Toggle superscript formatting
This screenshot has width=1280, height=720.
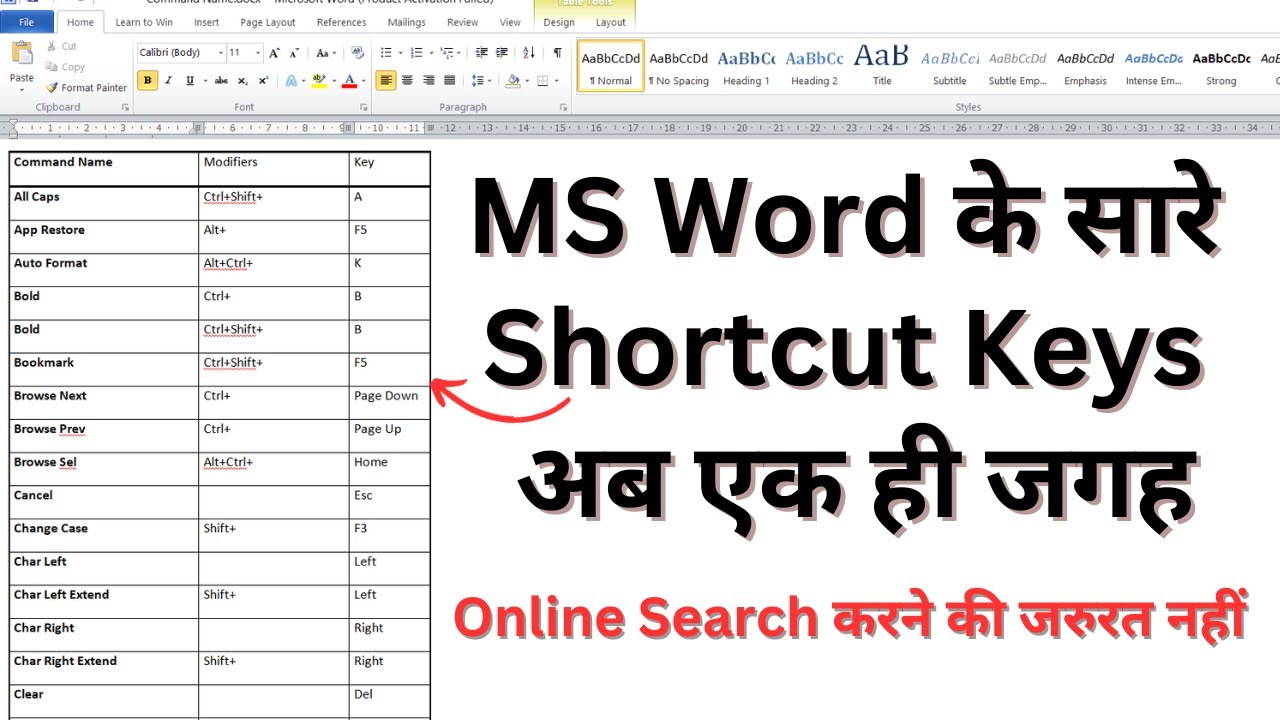[x=263, y=81]
